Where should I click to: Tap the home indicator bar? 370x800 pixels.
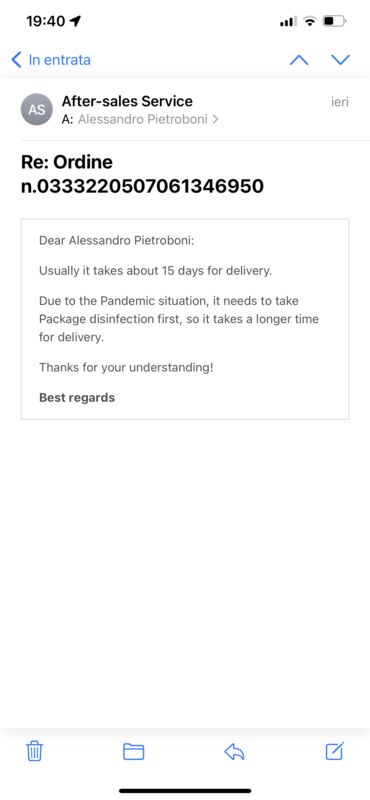[185, 791]
